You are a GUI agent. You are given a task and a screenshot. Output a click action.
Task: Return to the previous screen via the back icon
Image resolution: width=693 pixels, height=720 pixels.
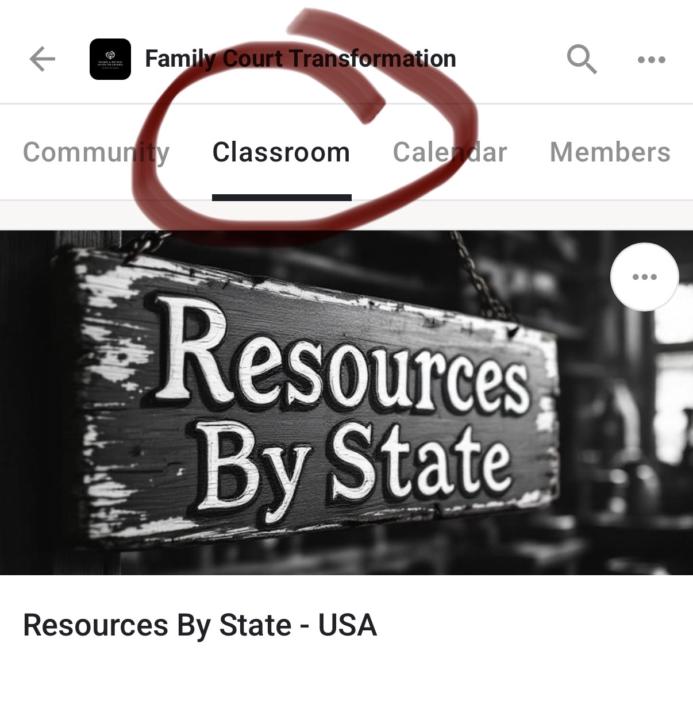42,59
